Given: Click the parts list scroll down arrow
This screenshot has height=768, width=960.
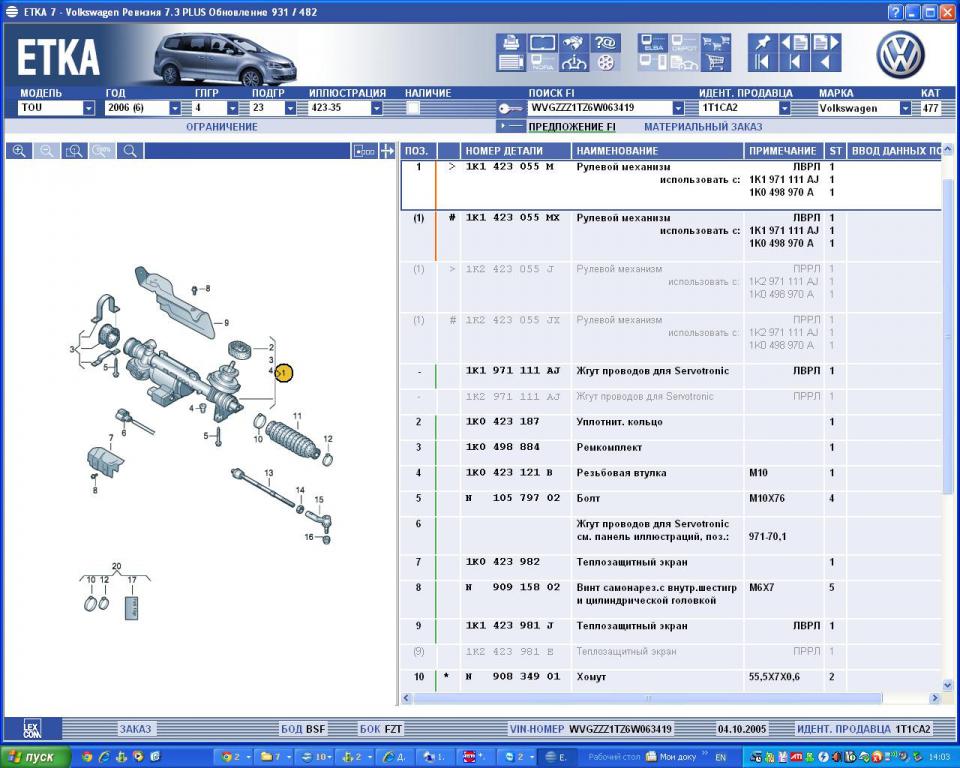Looking at the screenshot, I should (x=948, y=685).
